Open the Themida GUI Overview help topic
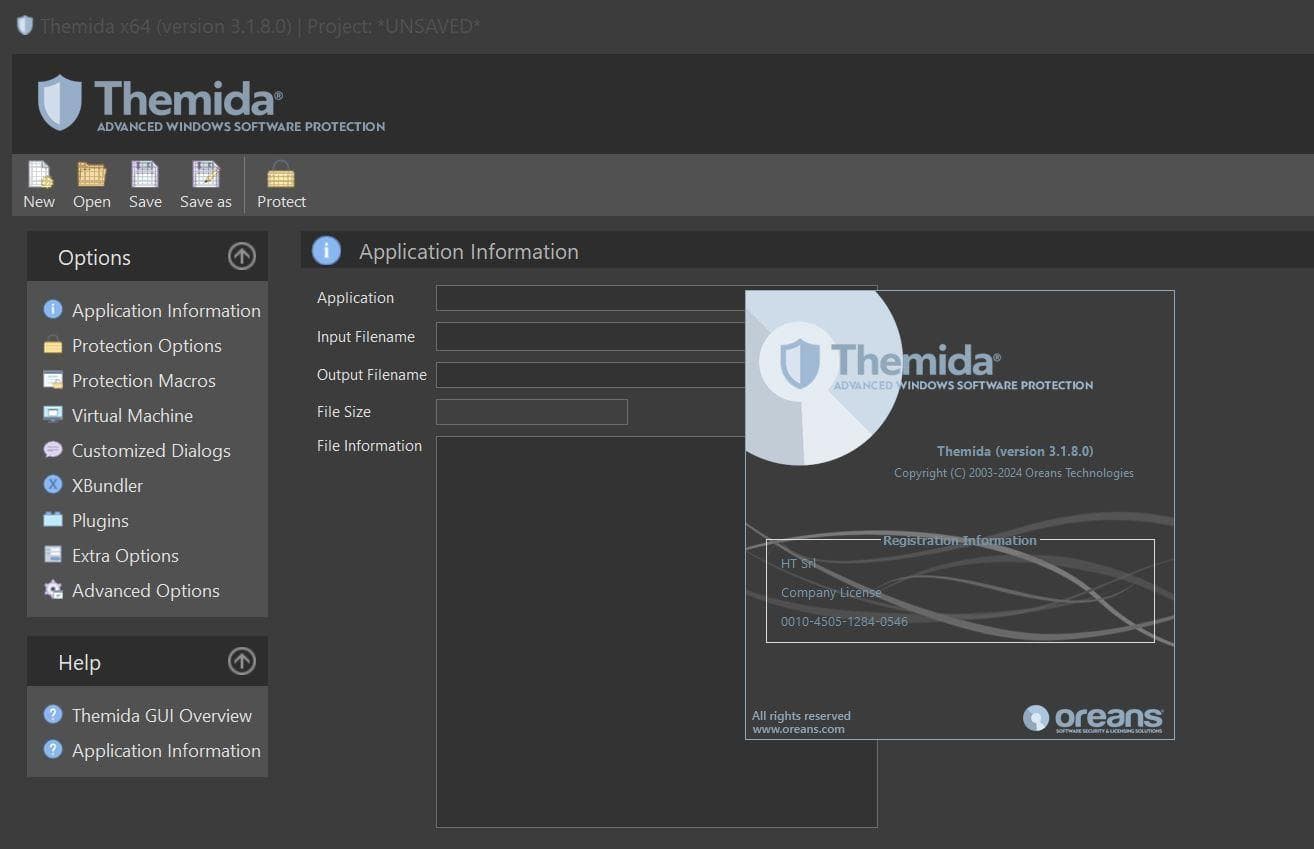 pyautogui.click(x=161, y=715)
